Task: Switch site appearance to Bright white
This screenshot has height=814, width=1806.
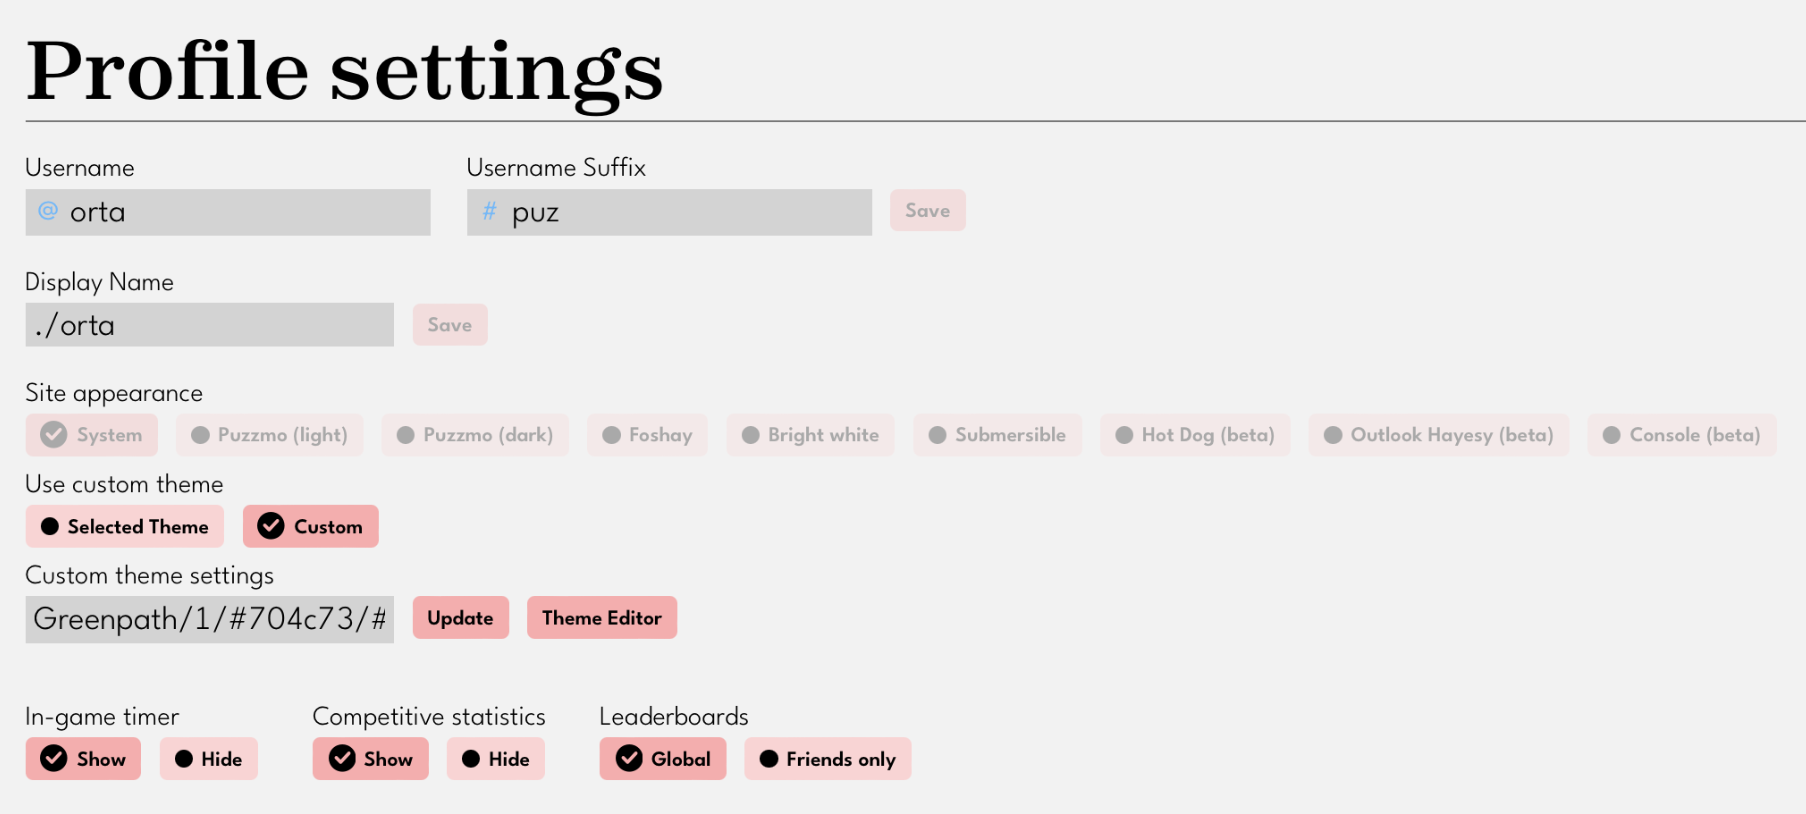Action: [x=810, y=435]
